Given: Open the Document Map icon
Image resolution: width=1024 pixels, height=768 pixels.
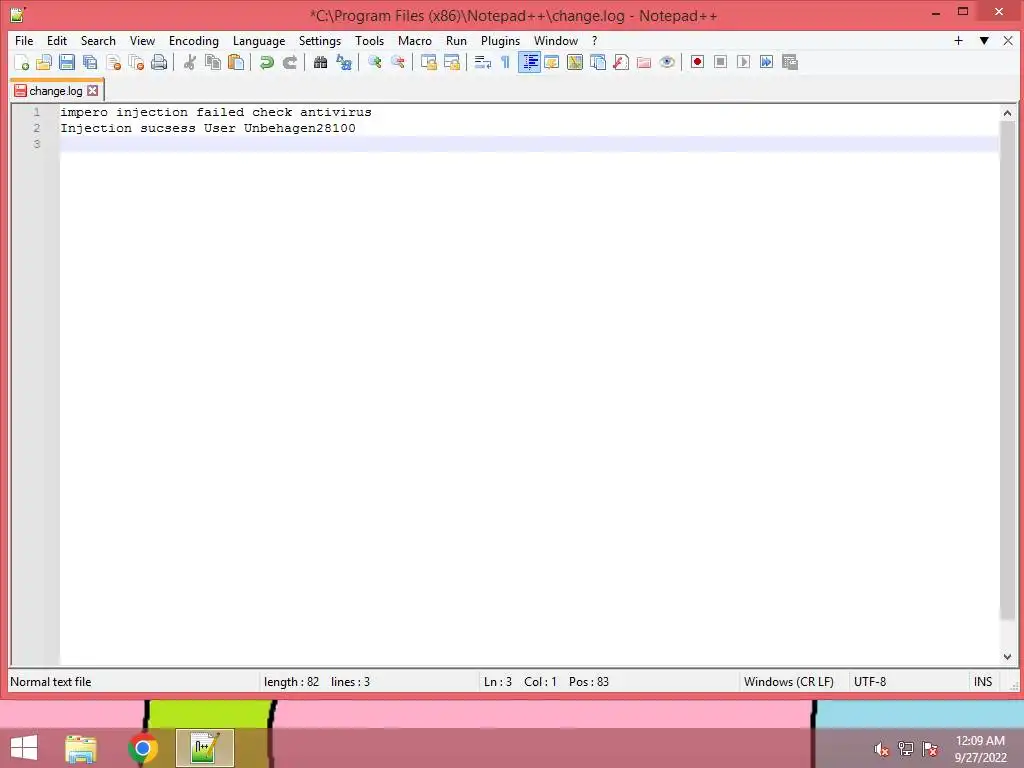Looking at the screenshot, I should (x=575, y=62).
